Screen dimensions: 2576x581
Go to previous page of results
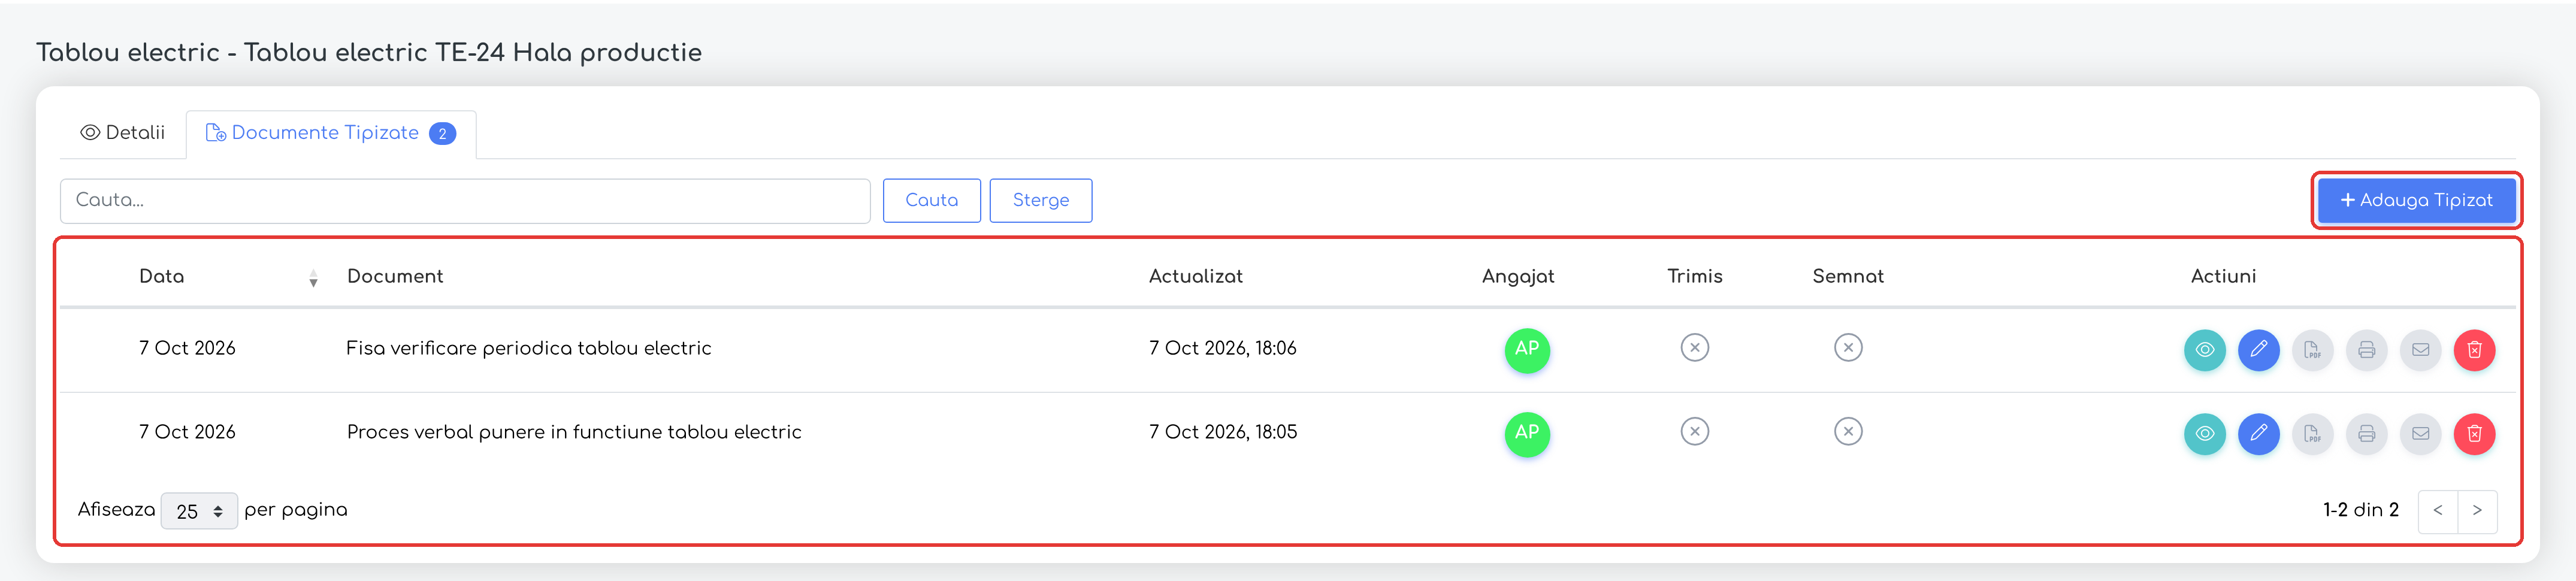[x=2438, y=511]
